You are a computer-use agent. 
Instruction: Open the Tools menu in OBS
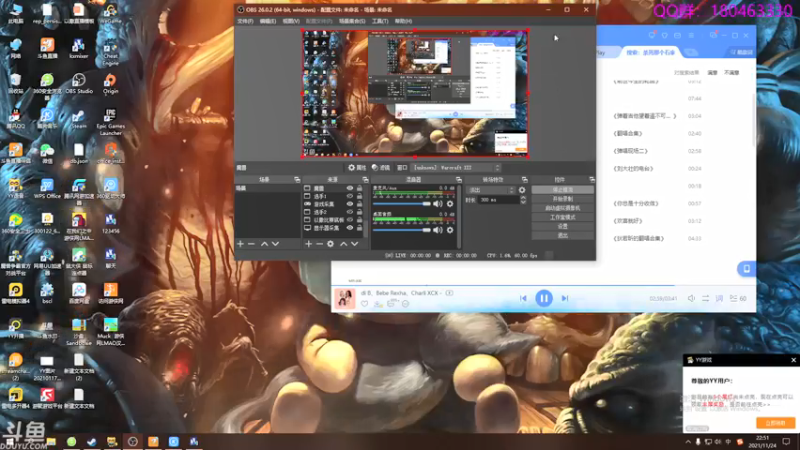pos(379,20)
